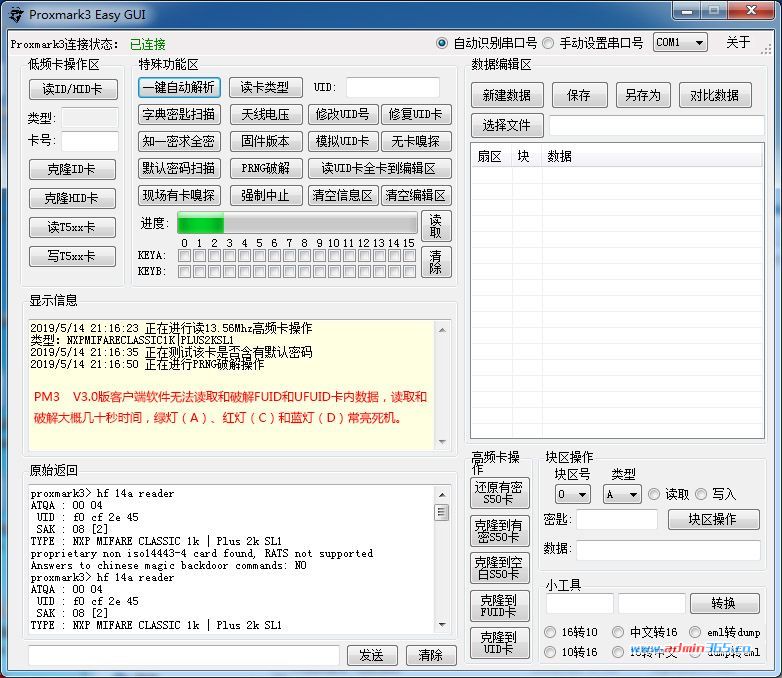Click the 清空信息区 button

click(x=343, y=195)
